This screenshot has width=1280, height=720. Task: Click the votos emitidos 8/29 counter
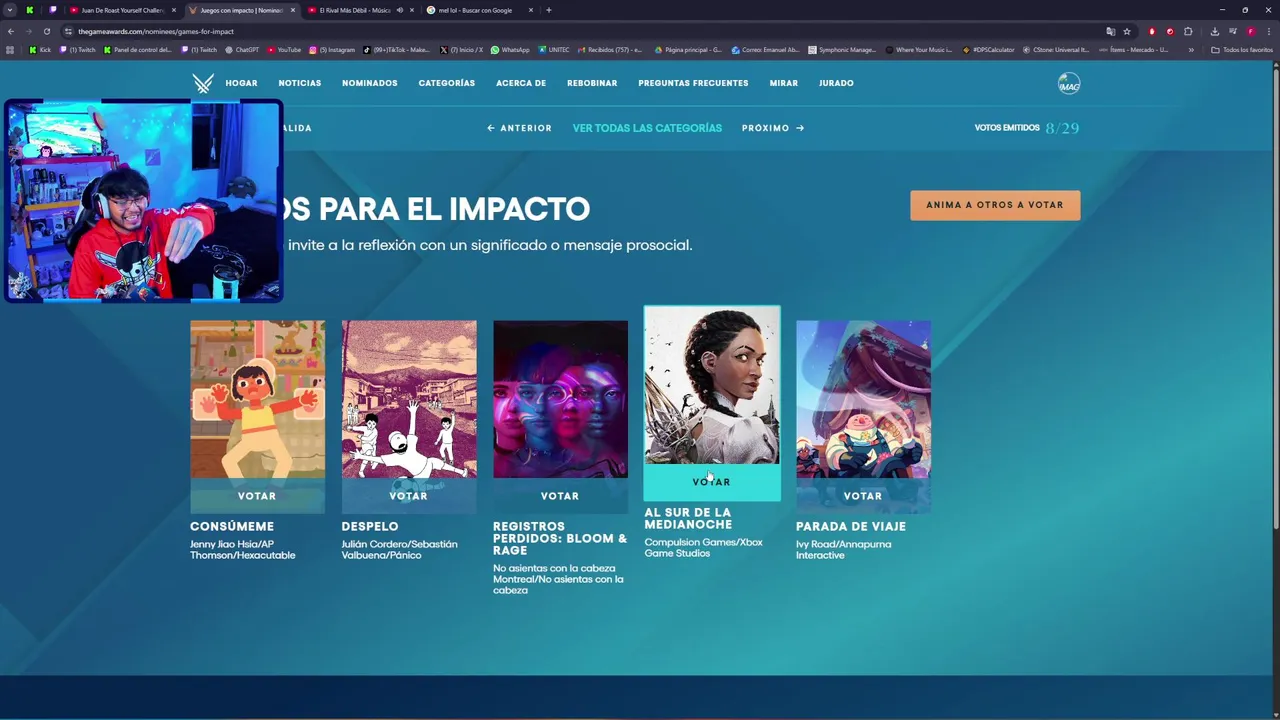[x=1027, y=128]
